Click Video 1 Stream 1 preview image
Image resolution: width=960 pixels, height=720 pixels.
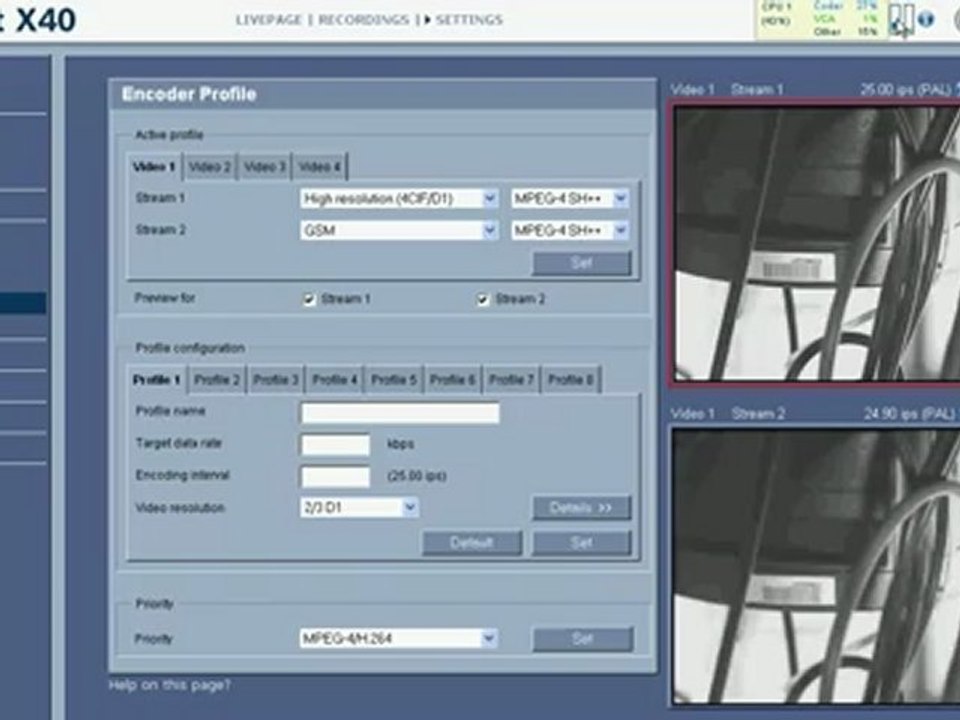coord(817,244)
